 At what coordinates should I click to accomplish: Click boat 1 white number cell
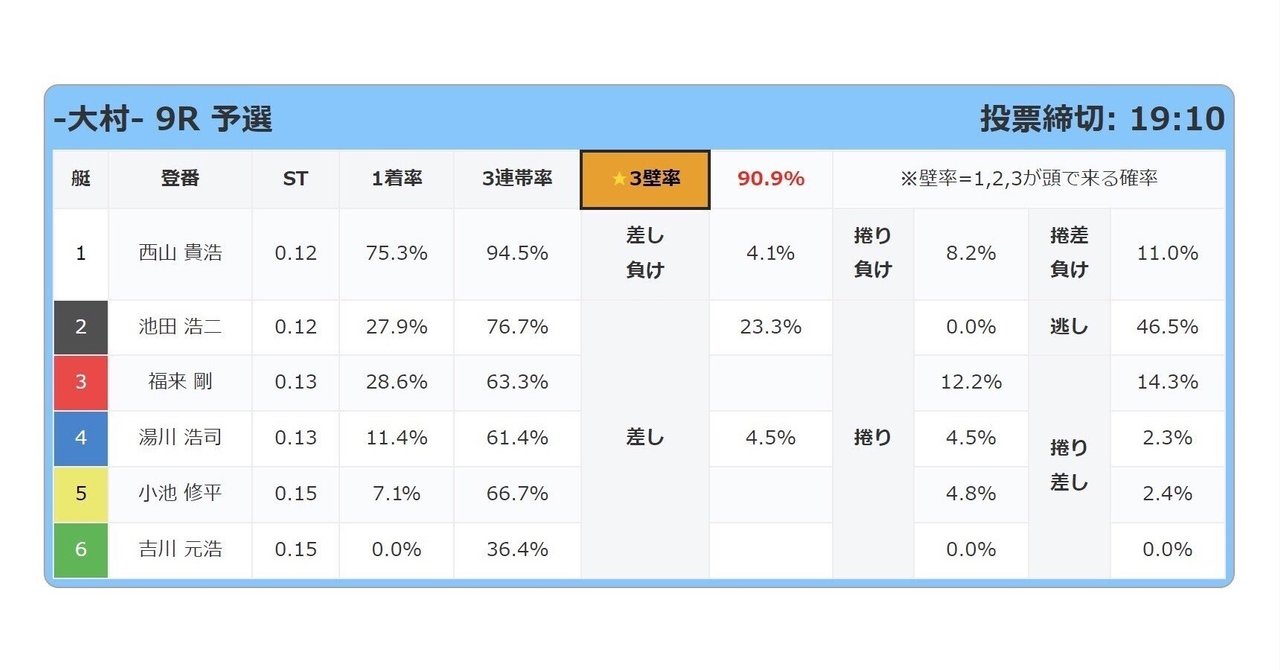[x=81, y=254]
